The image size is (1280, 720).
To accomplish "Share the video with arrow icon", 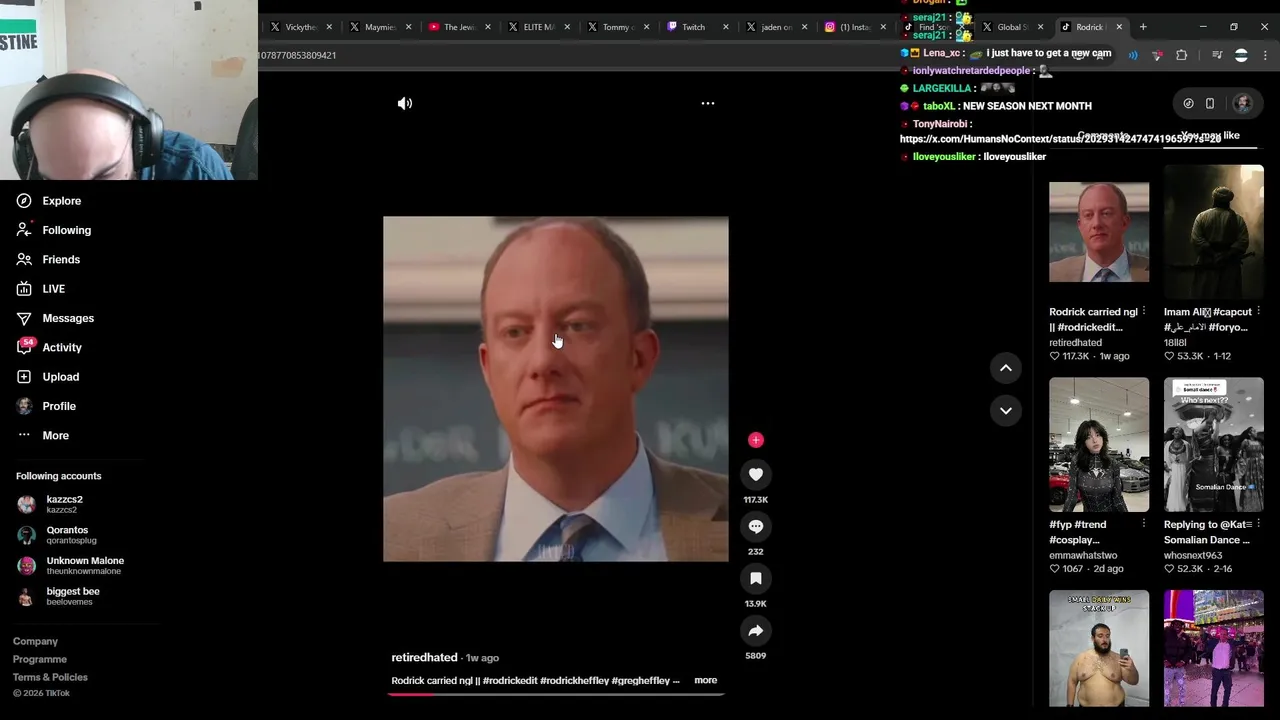I will coord(756,630).
